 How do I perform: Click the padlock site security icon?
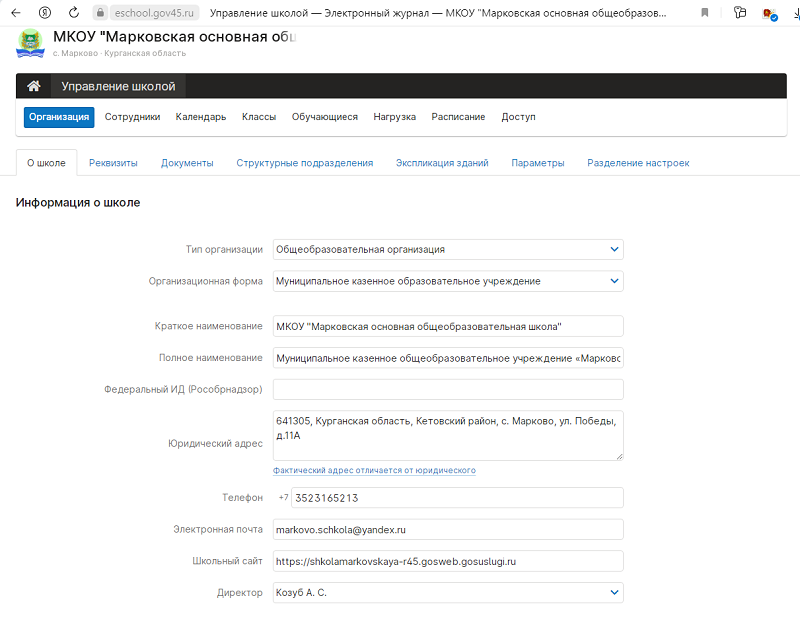tap(100, 13)
